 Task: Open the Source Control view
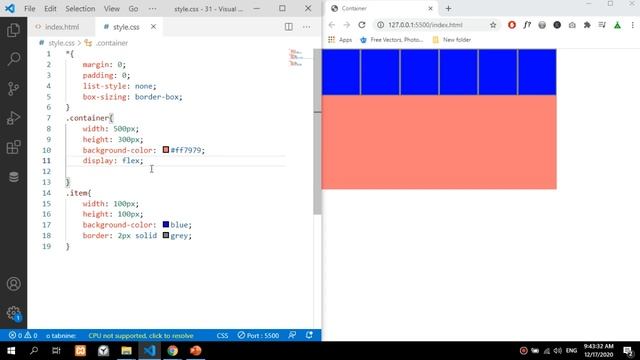pyautogui.click(x=13, y=89)
